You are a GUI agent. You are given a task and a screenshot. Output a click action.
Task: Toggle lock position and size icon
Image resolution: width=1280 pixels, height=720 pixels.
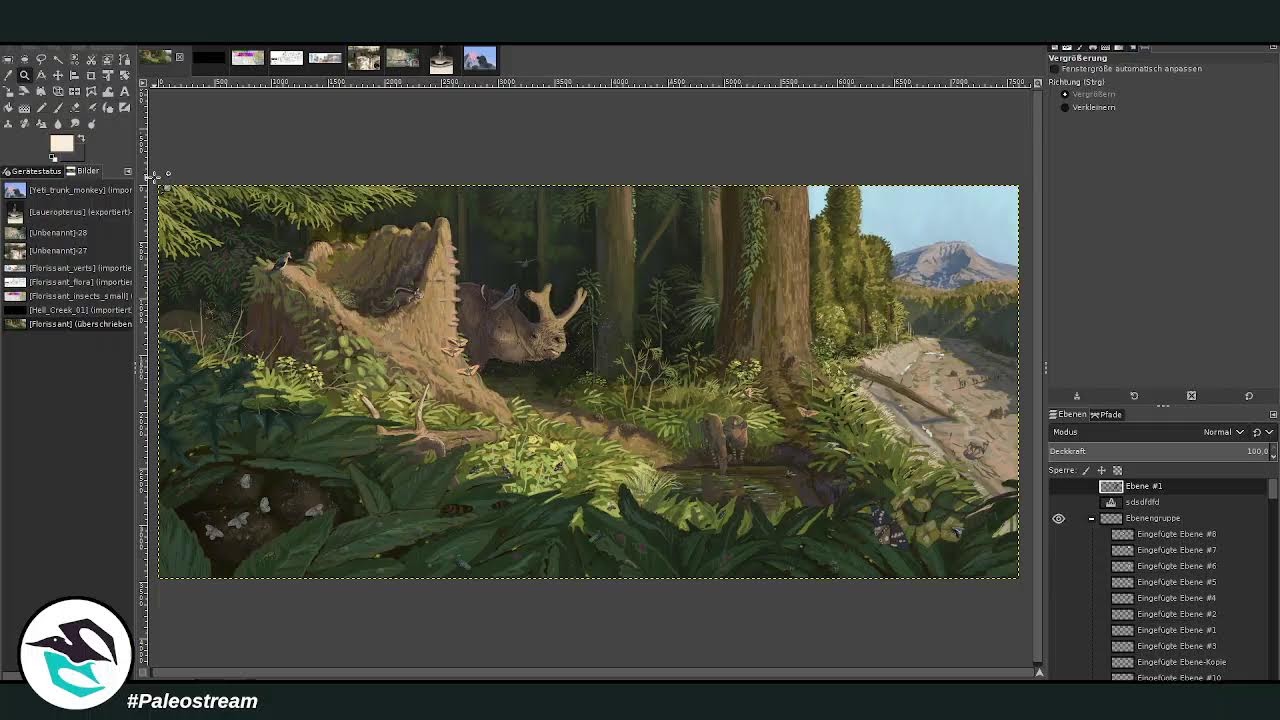click(1101, 470)
